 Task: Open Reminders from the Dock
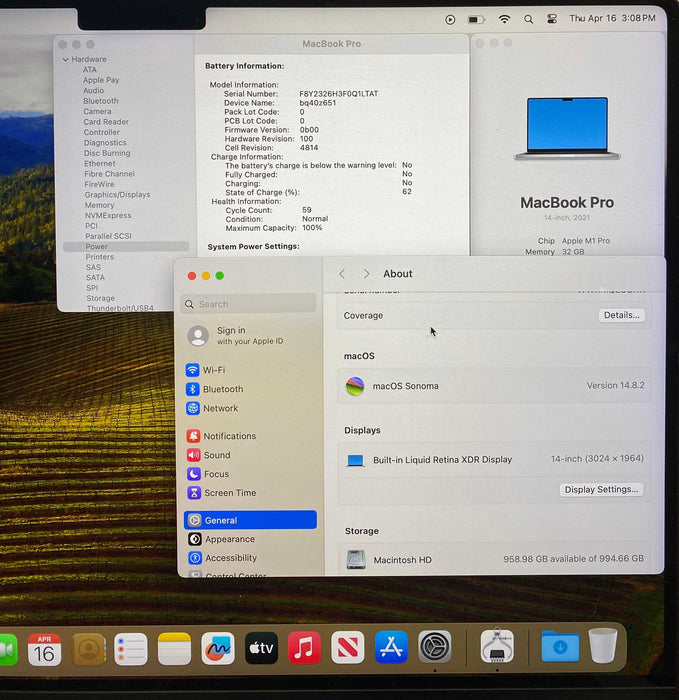(131, 649)
